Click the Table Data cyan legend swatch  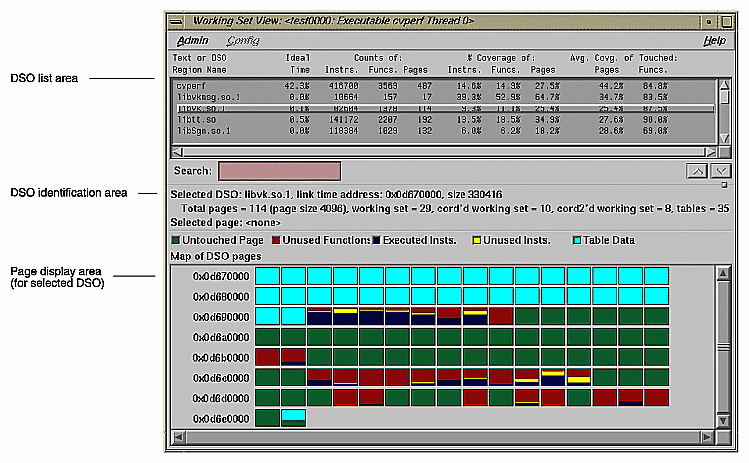point(578,240)
